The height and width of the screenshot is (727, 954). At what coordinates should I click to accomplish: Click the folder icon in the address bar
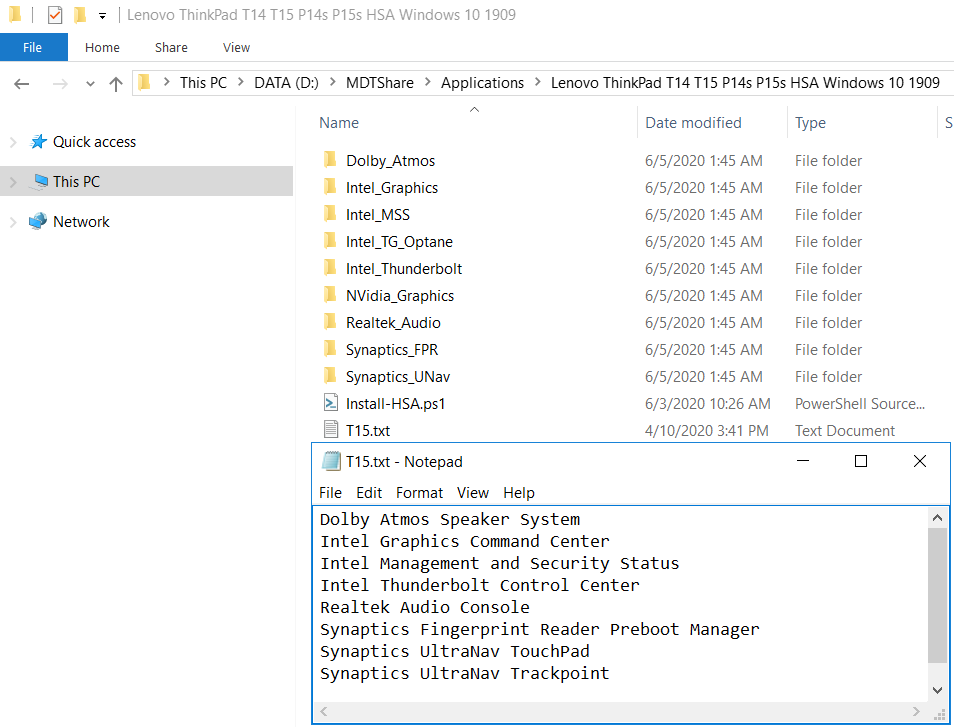(144, 82)
